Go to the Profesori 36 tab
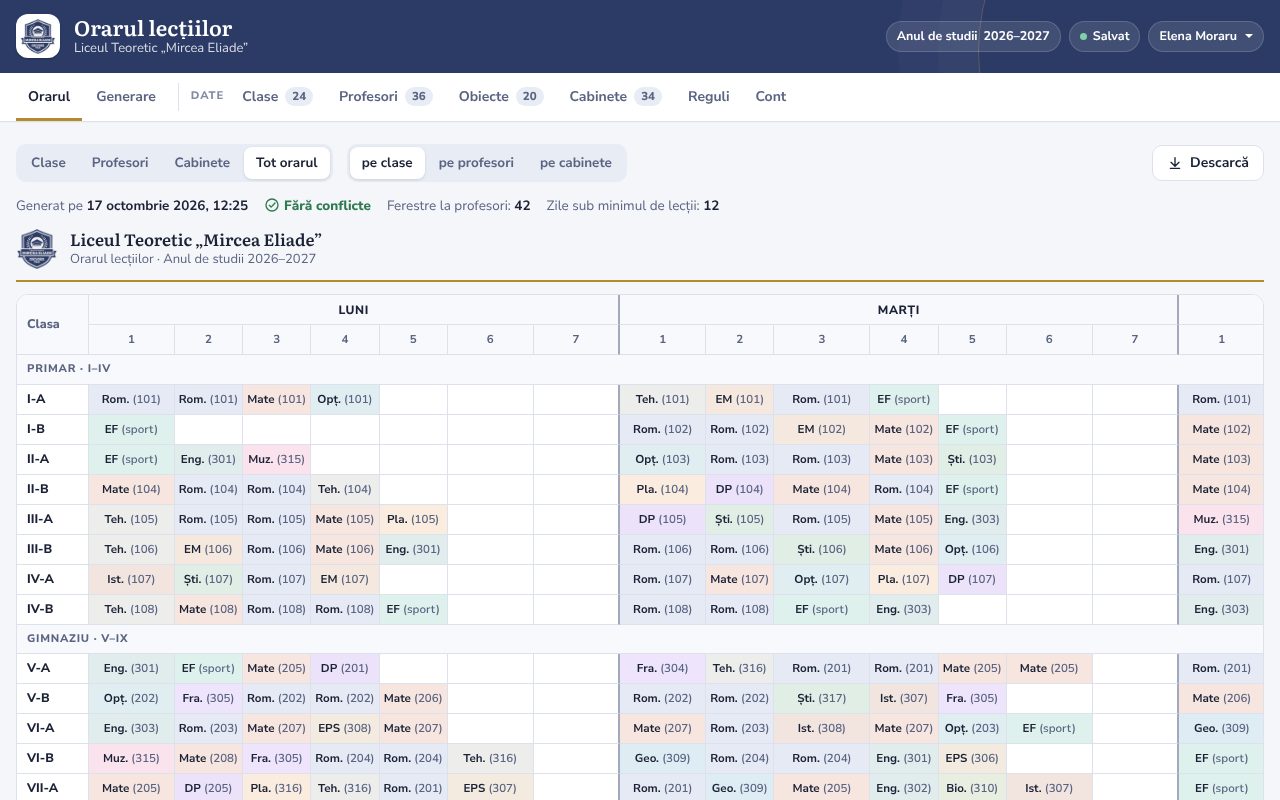The height and width of the screenshot is (800, 1280). pyautogui.click(x=385, y=96)
